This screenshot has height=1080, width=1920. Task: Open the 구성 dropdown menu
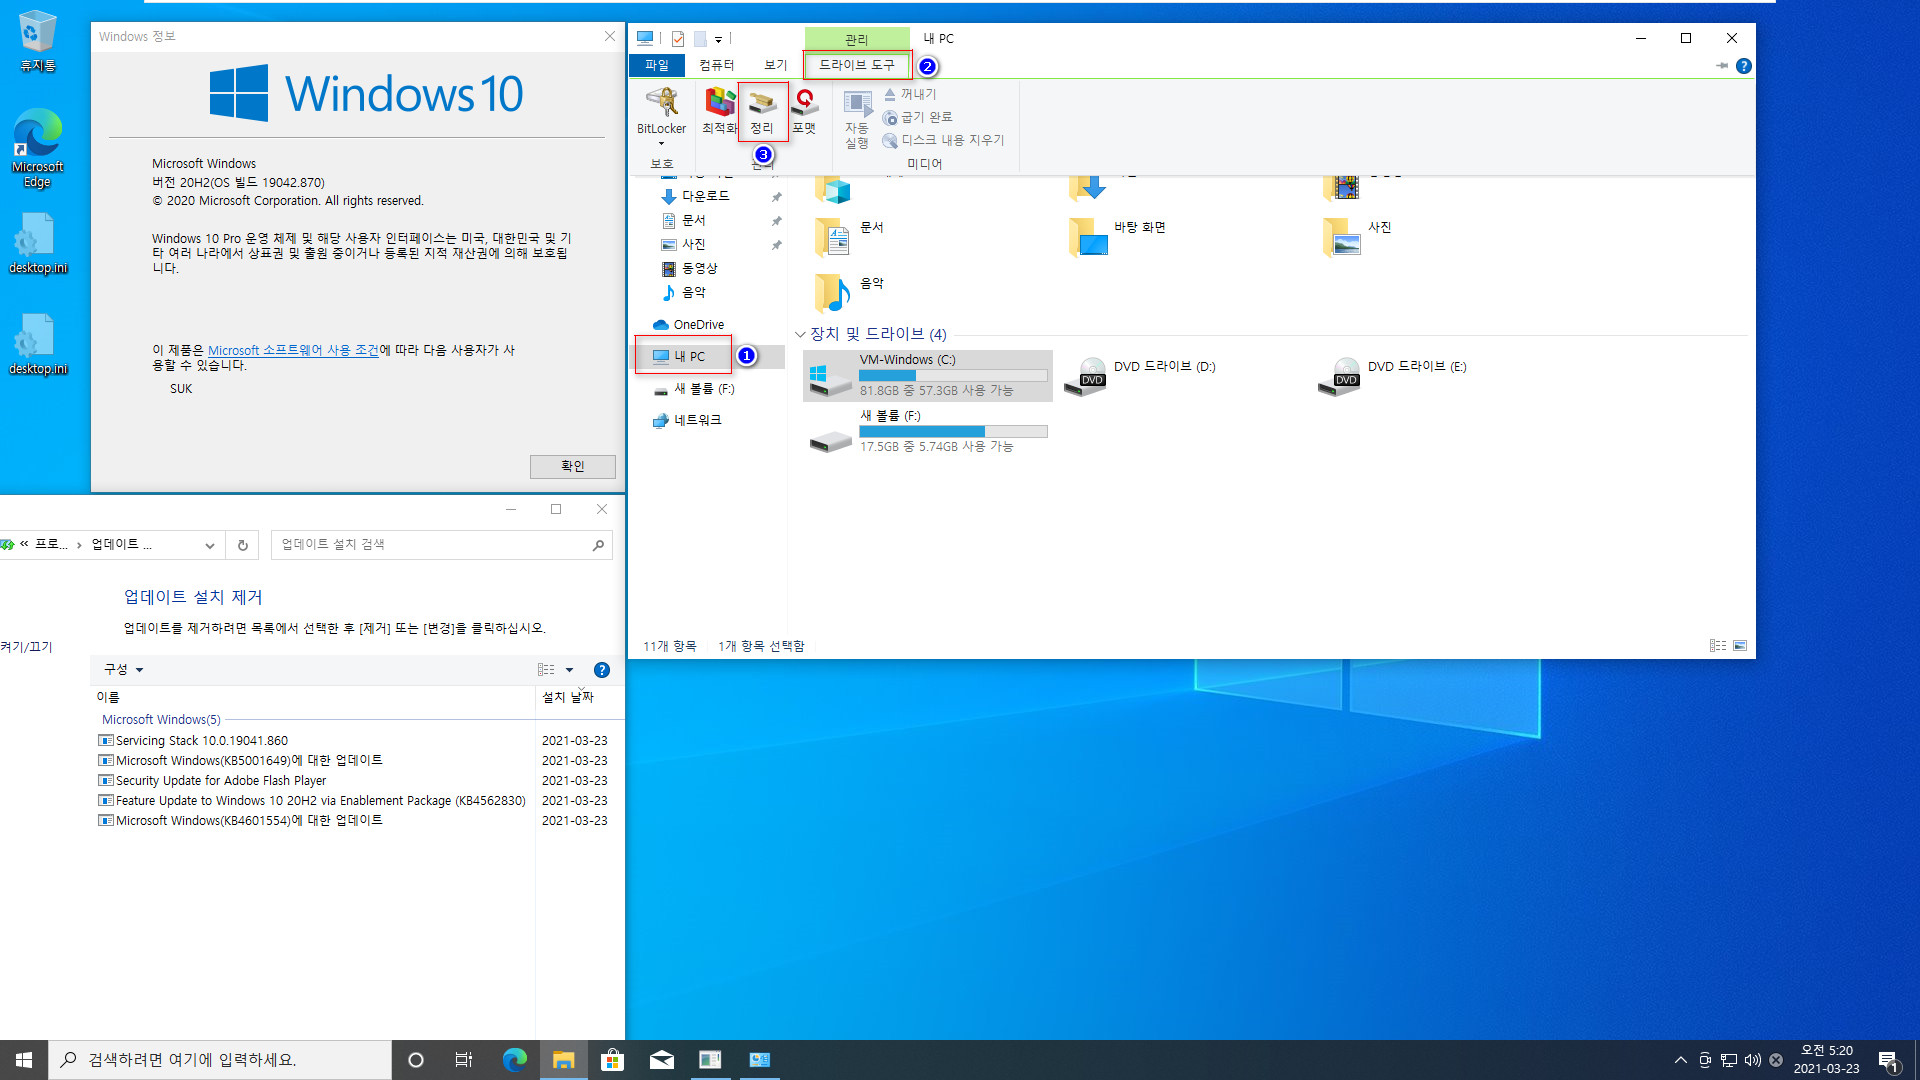124,669
